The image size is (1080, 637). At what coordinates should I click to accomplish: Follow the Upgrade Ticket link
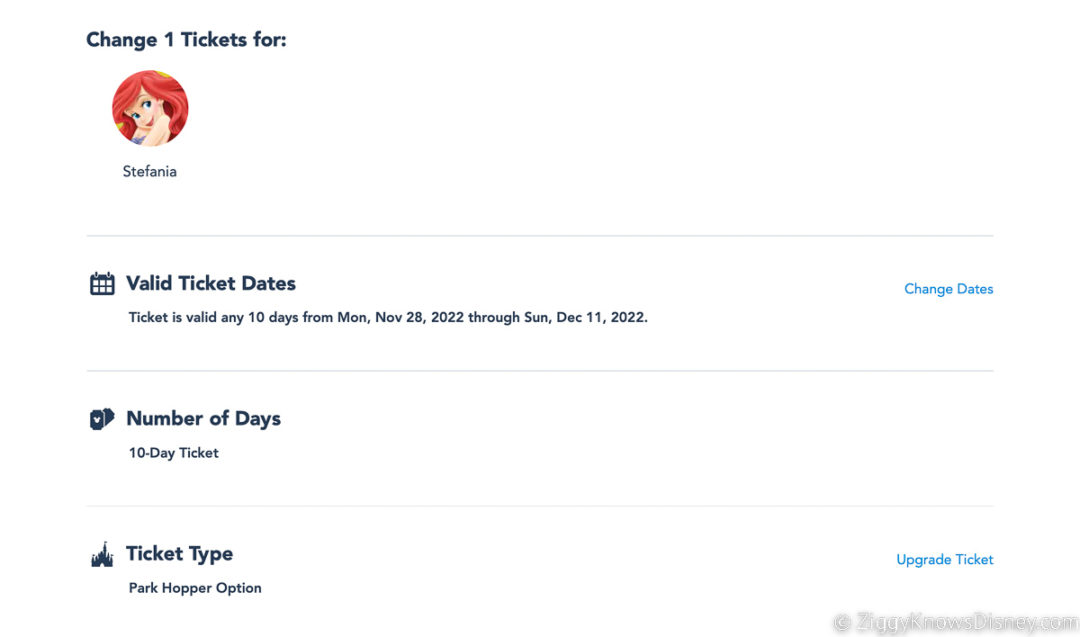click(x=944, y=560)
